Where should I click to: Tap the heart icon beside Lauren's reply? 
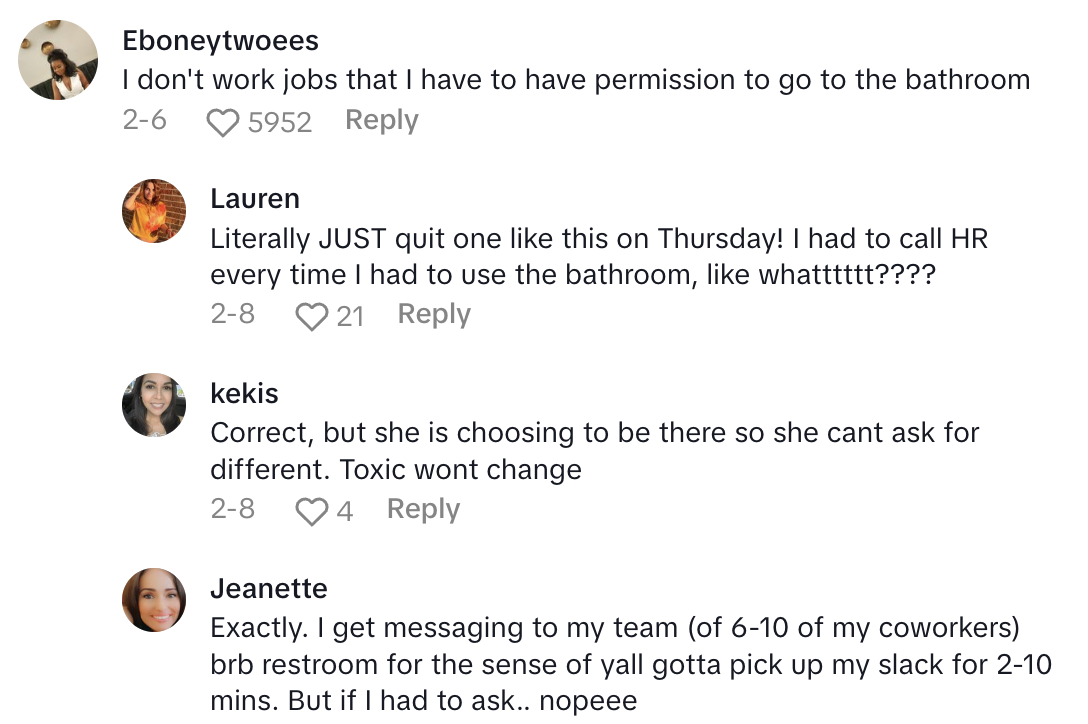311,315
